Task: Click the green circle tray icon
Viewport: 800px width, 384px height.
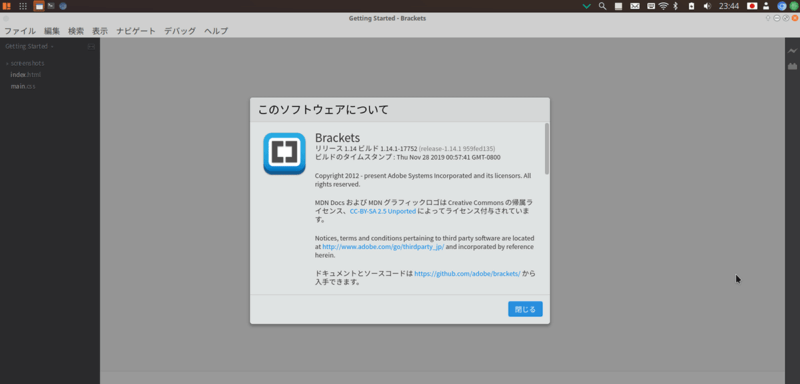Action: coord(793,6)
